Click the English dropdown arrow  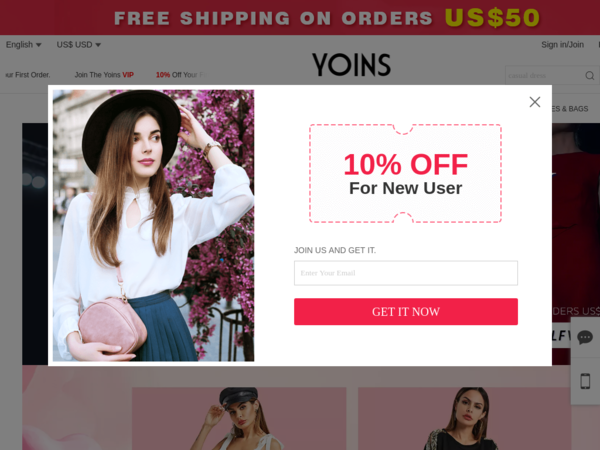tap(38, 45)
